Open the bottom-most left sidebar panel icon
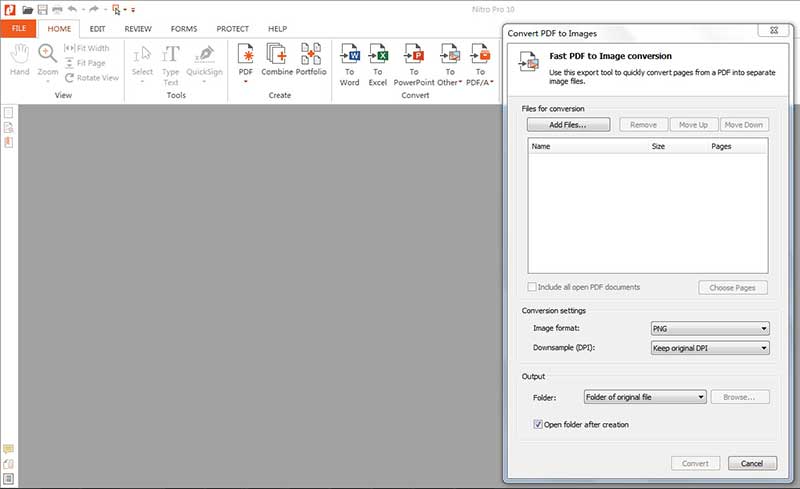The width and height of the screenshot is (800, 489). pyautogui.click(x=8, y=479)
